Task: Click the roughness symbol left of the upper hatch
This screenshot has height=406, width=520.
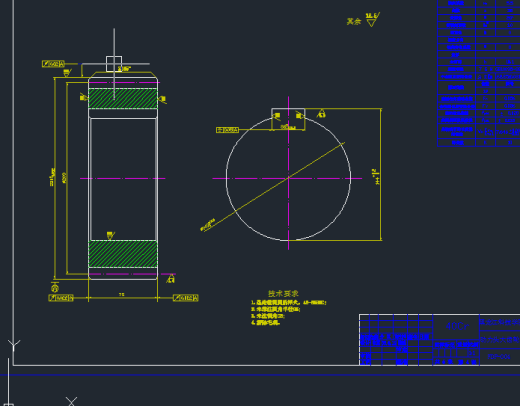Action: point(84,97)
